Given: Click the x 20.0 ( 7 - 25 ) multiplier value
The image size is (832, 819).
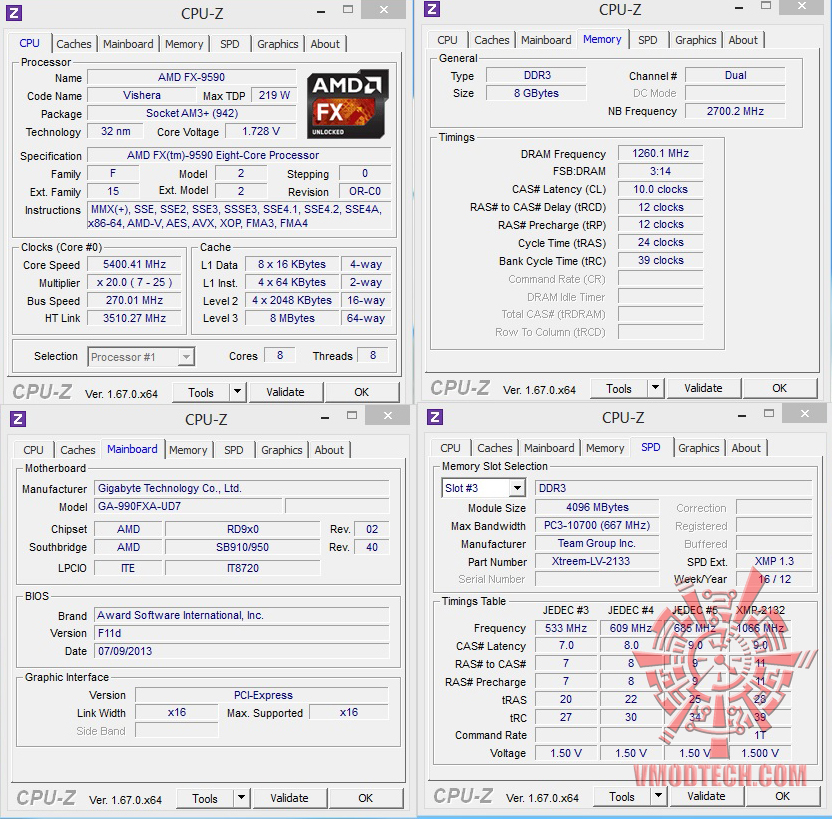Looking at the screenshot, I should point(134,282).
